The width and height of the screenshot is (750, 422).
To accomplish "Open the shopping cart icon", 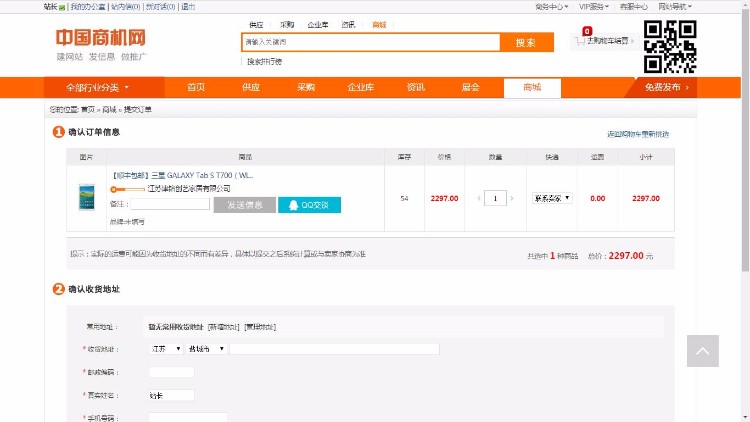I will click(581, 41).
